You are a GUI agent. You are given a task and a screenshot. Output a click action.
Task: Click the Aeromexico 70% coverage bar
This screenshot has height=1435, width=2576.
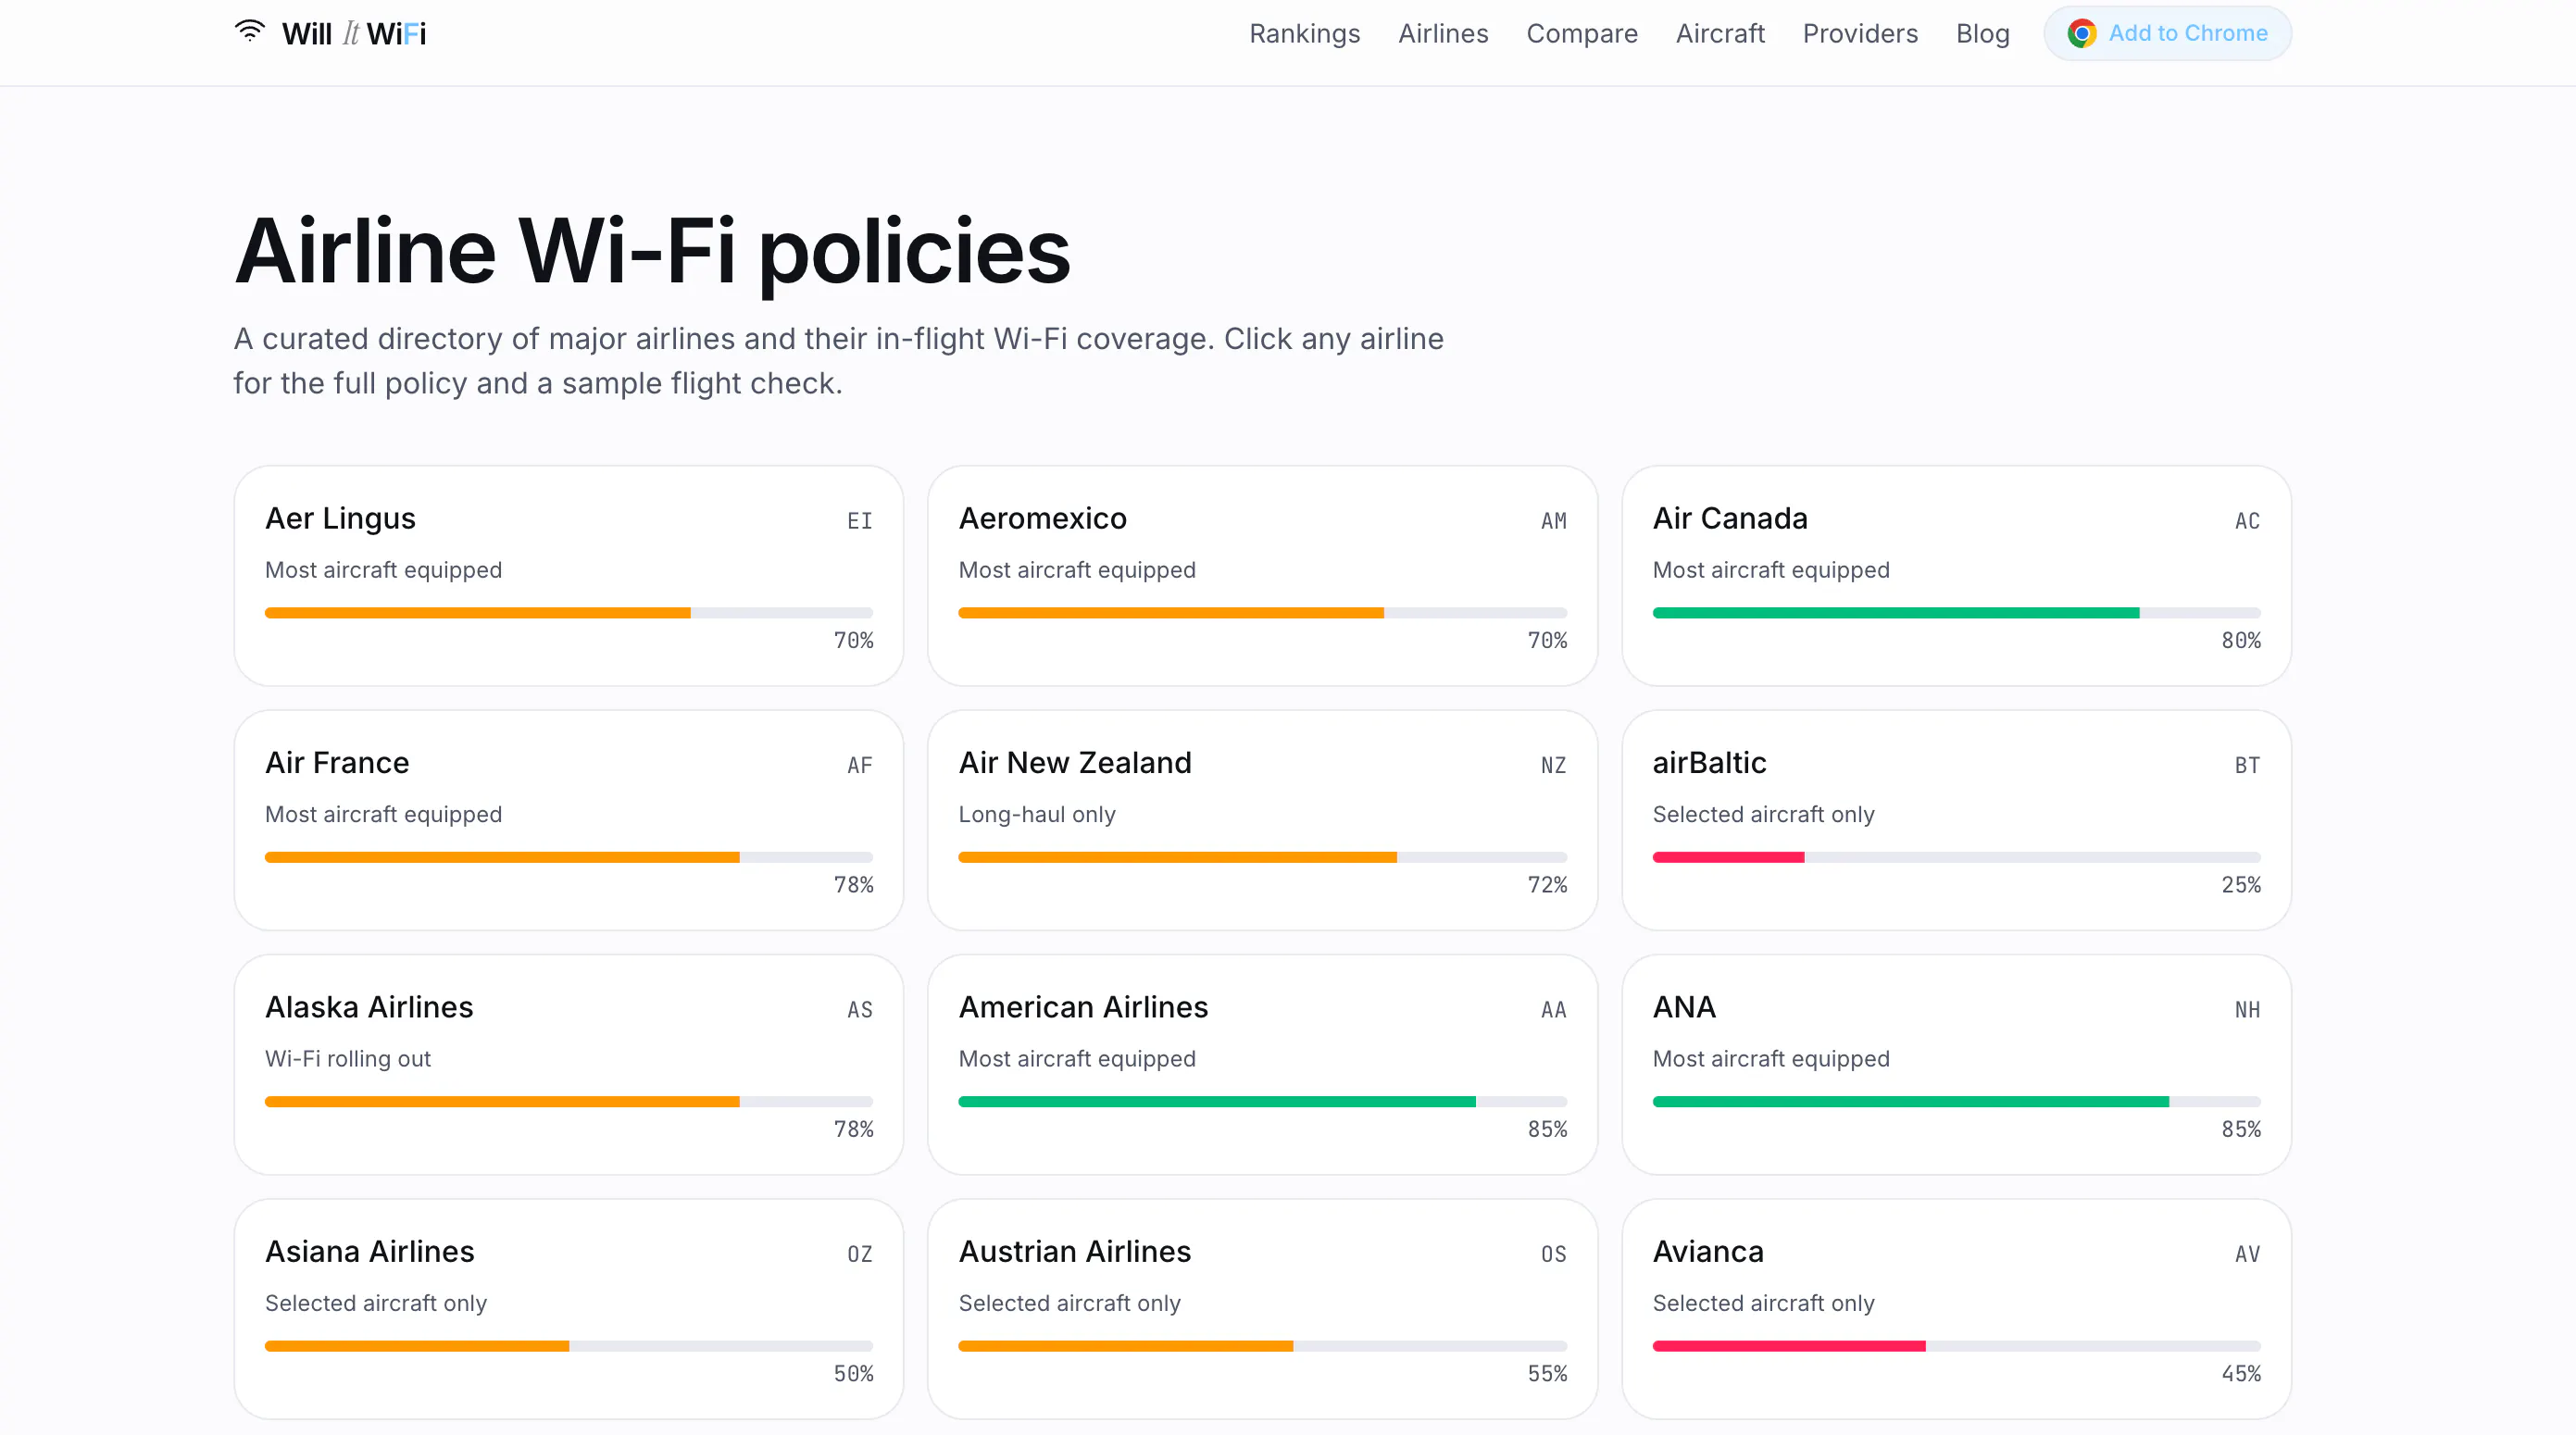point(1262,613)
